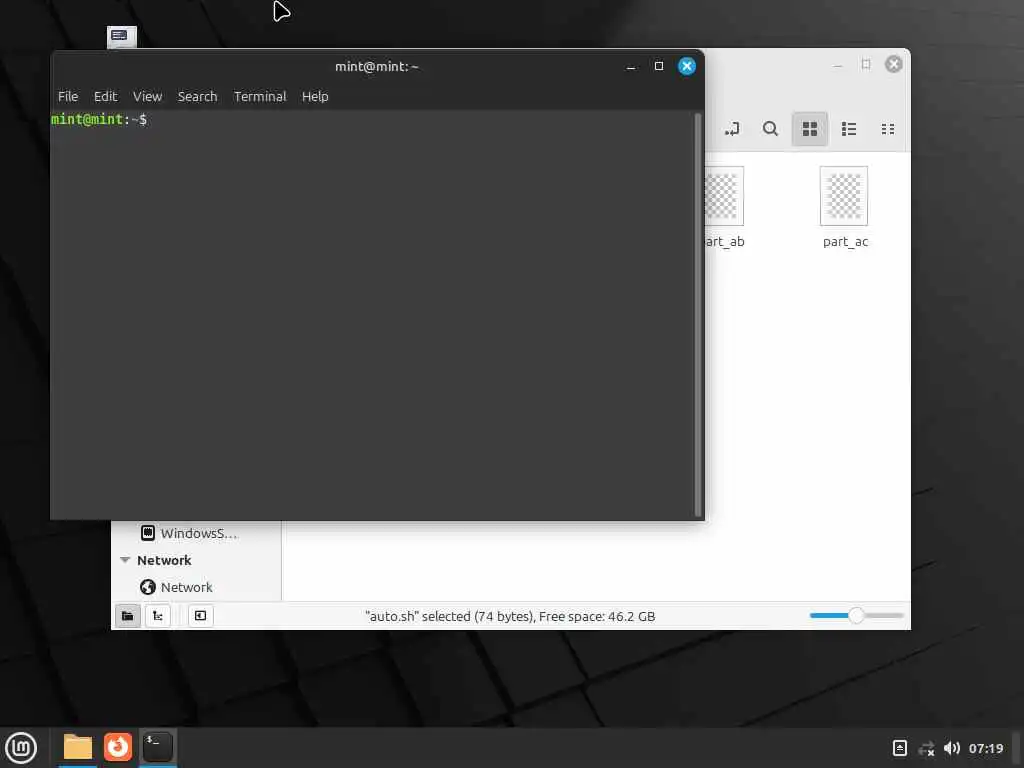The image size is (1024, 768).
Task: Switch file manager to icon view
Action: 810,129
